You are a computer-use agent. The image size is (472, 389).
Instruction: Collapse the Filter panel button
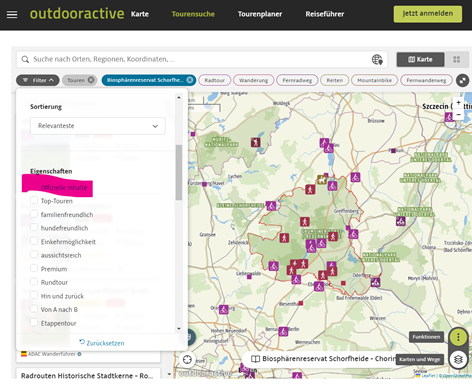[38, 80]
